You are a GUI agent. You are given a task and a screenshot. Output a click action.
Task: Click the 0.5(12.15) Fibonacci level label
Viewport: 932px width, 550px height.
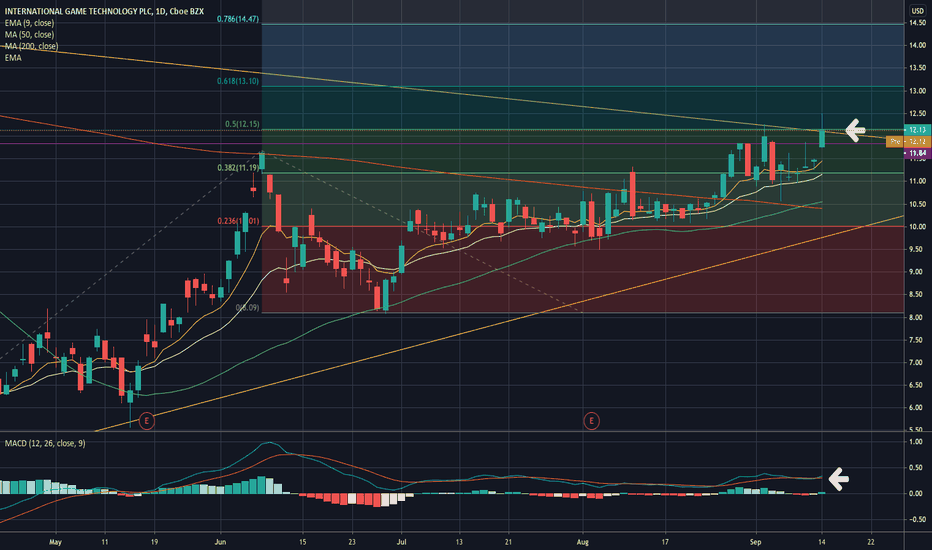(242, 124)
